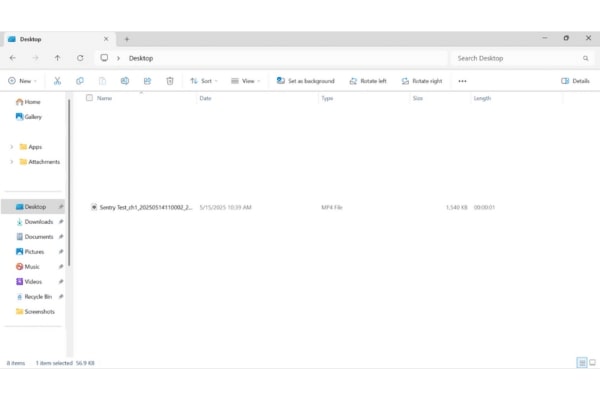Open Recycle Bin in the sidebar
Screen dimensions: 600x400
pos(34,296)
